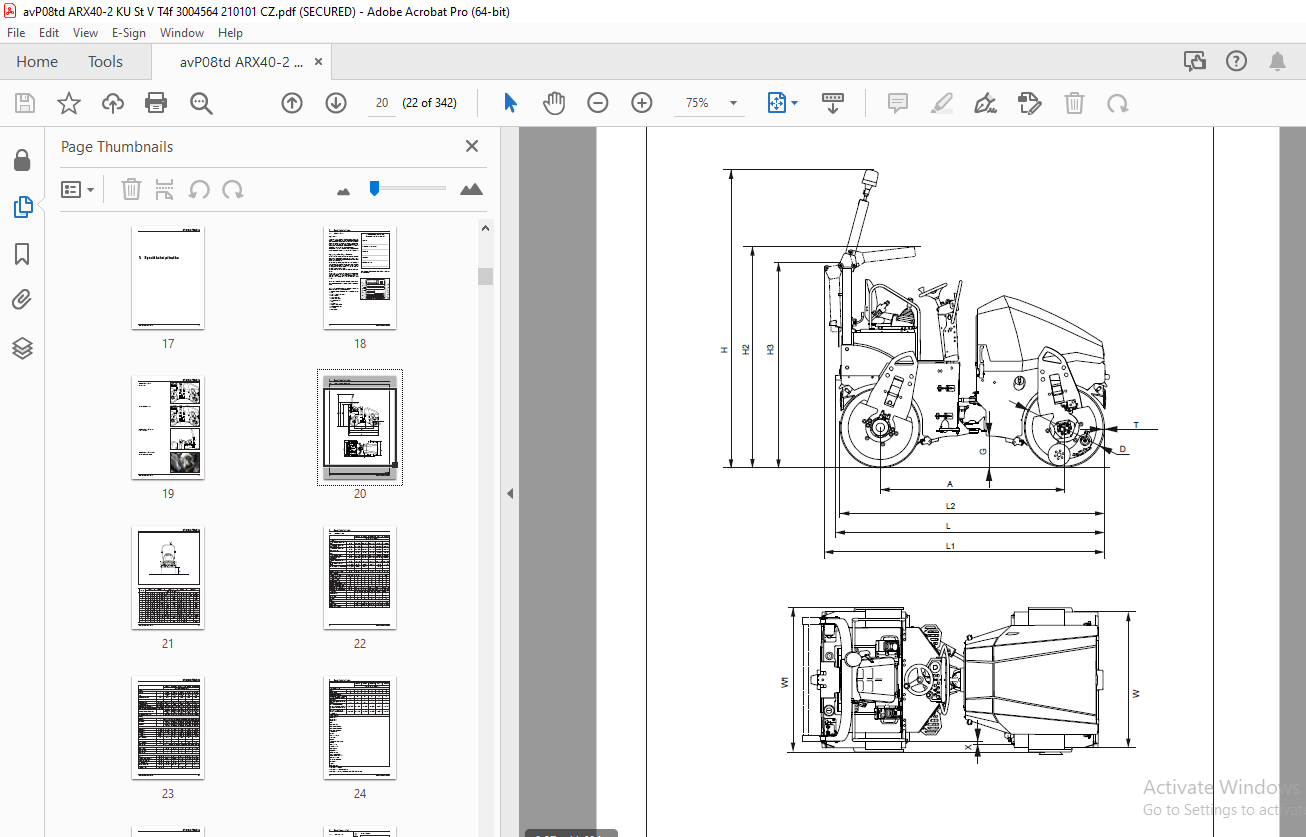
Task: Select page 19 thumbnail
Action: tap(168, 427)
